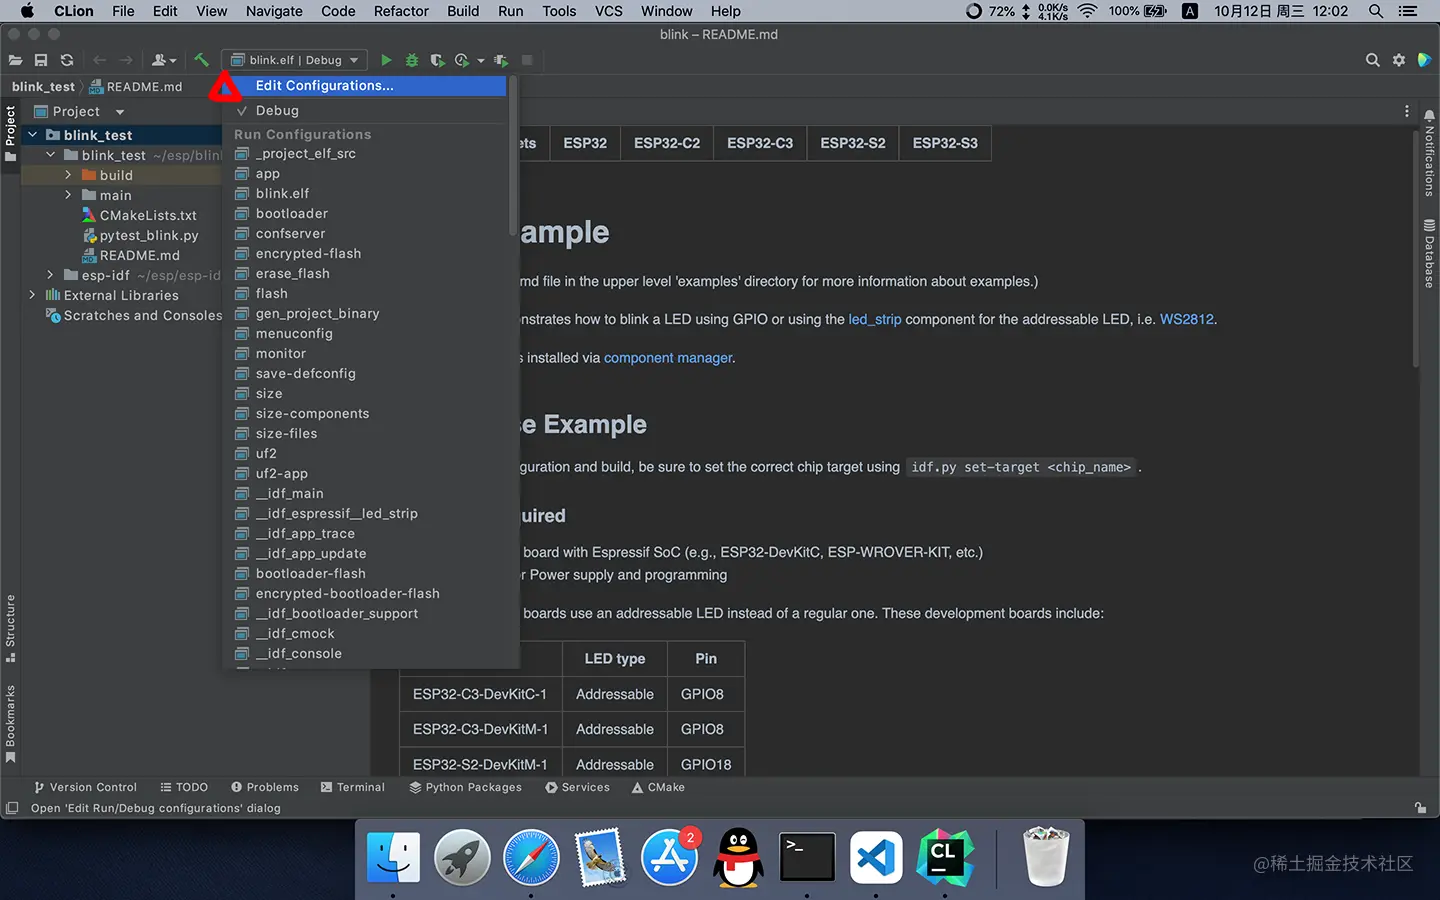Viewport: 1440px width, 900px height.
Task: Collapse the blink_test root module node
Action: pyautogui.click(x=32, y=135)
